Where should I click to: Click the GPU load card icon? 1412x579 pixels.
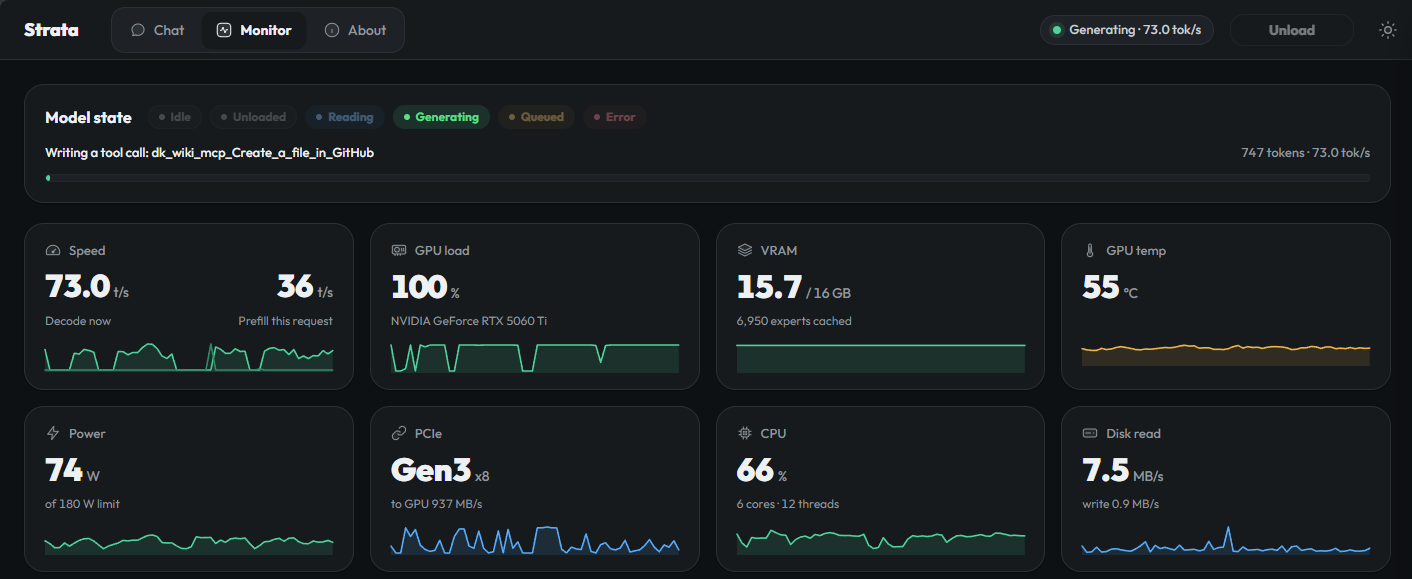tap(398, 250)
